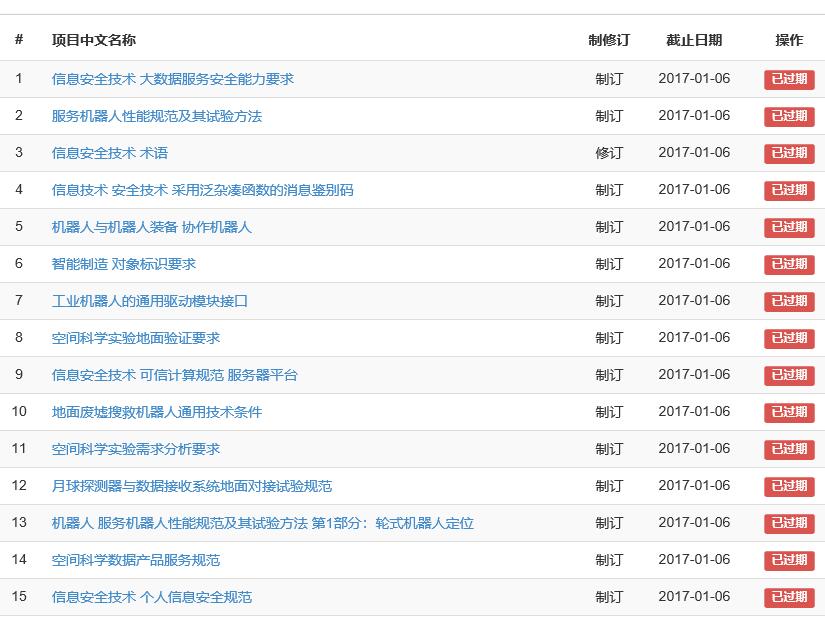Click 已过期 button in row 15
This screenshot has height=623, width=825.
click(x=789, y=598)
